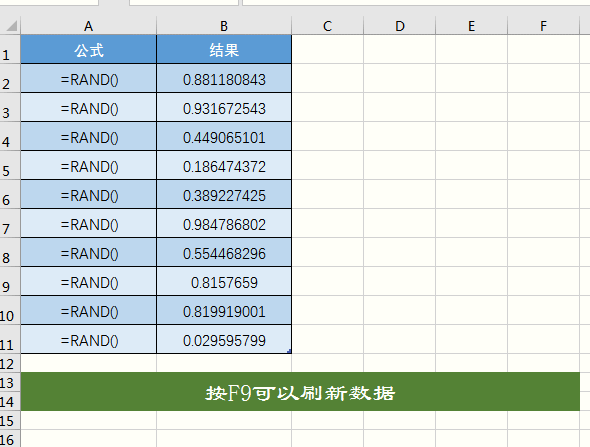590x447 pixels.
Task: Select column C header
Action: point(327,26)
